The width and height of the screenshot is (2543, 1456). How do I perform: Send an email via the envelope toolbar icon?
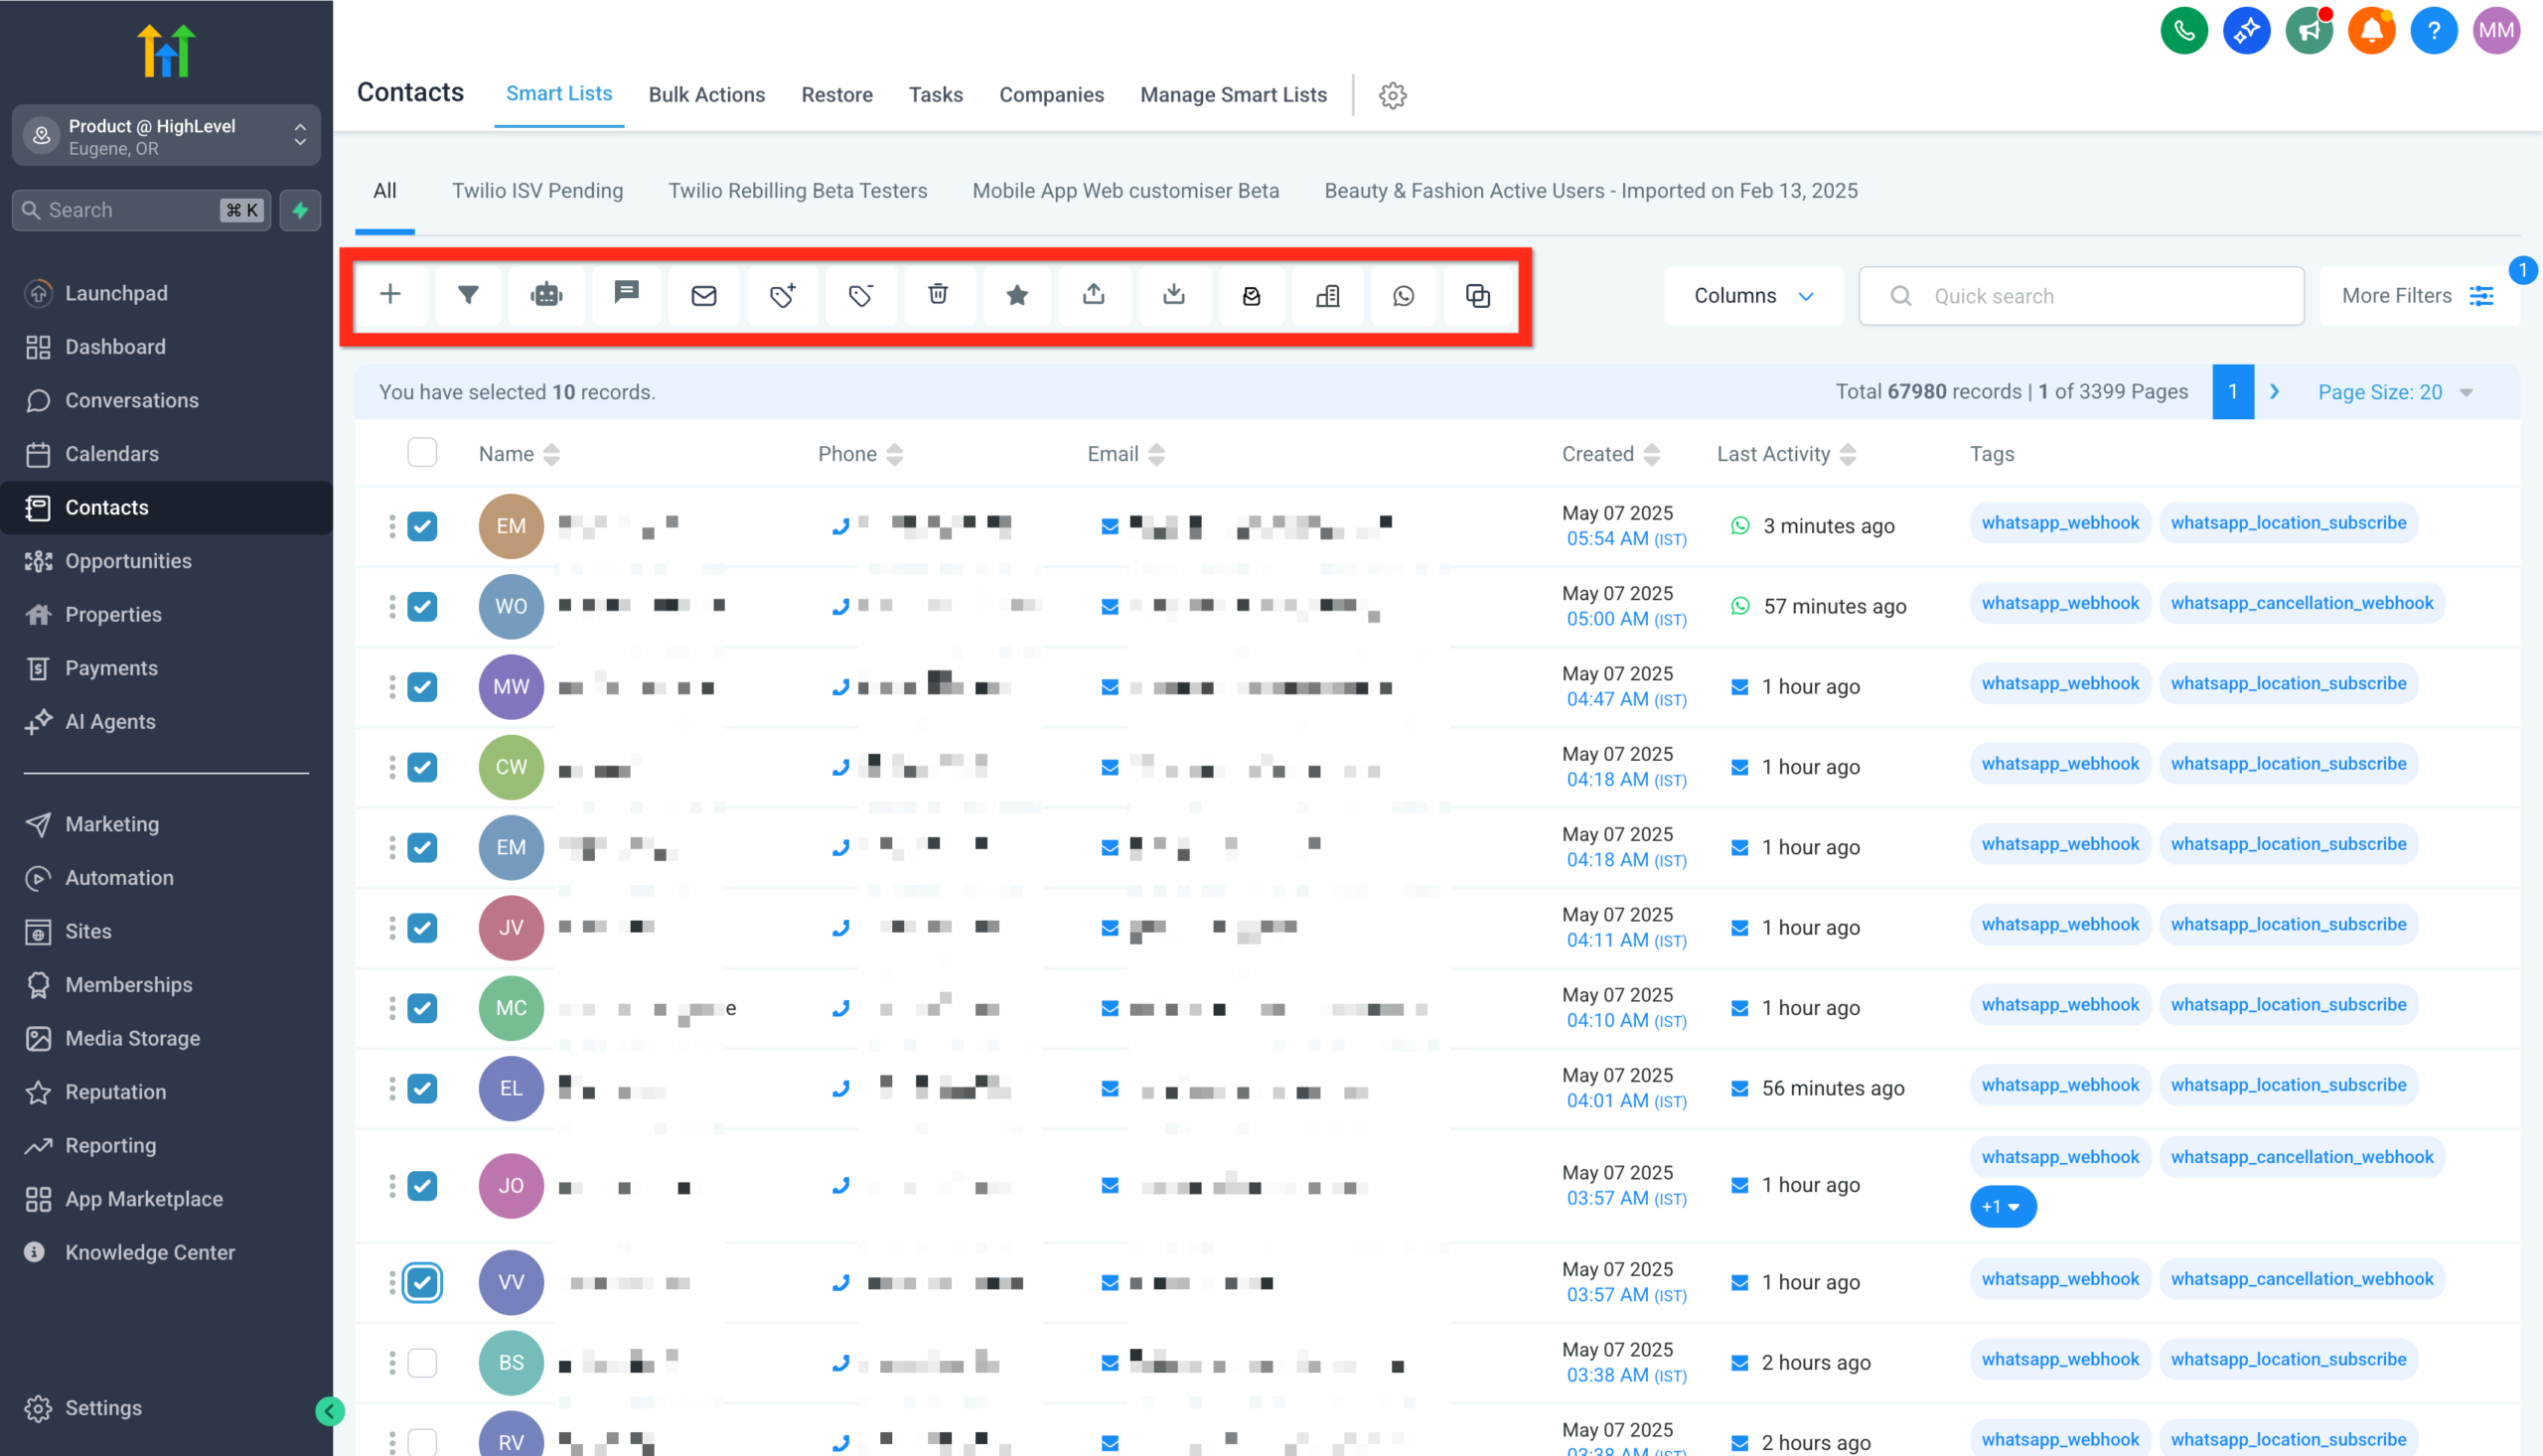coord(704,295)
